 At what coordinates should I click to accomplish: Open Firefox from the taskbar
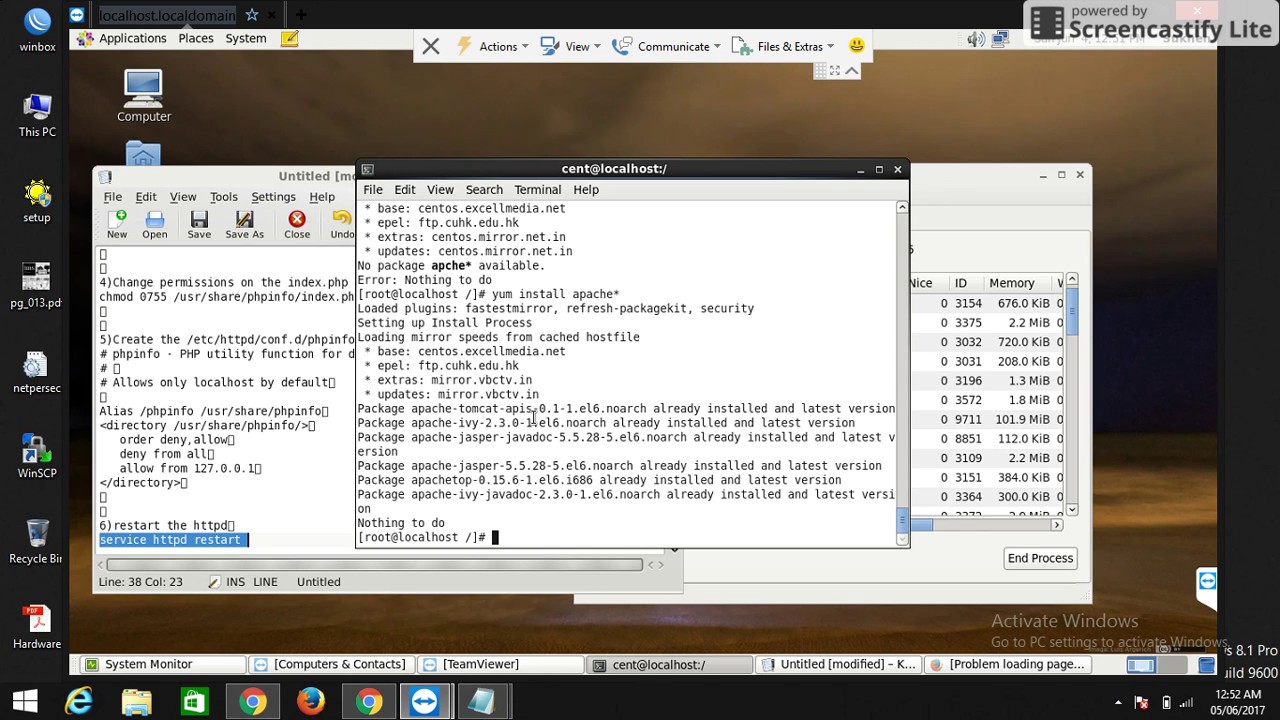click(310, 702)
